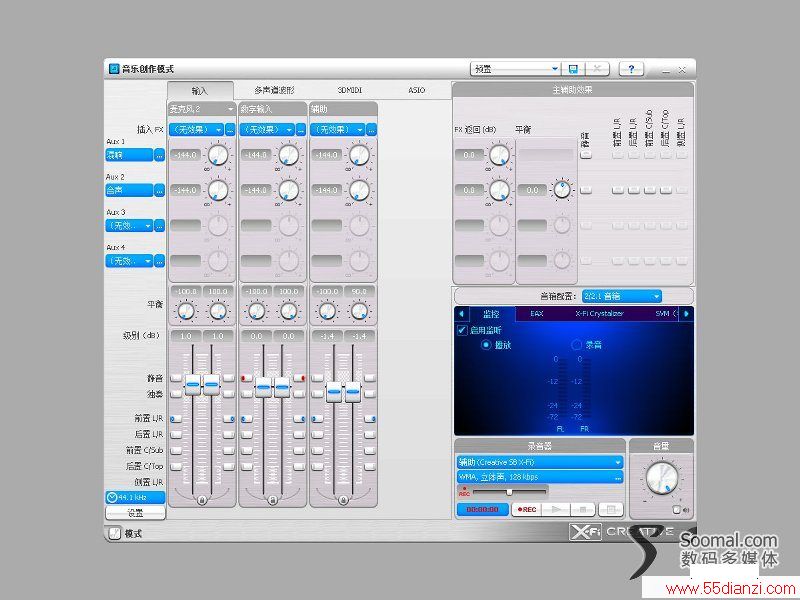The height and width of the screenshot is (600, 800).
Task: Toggle left 静音 mute on 麦克风 2
Action: tap(176, 378)
